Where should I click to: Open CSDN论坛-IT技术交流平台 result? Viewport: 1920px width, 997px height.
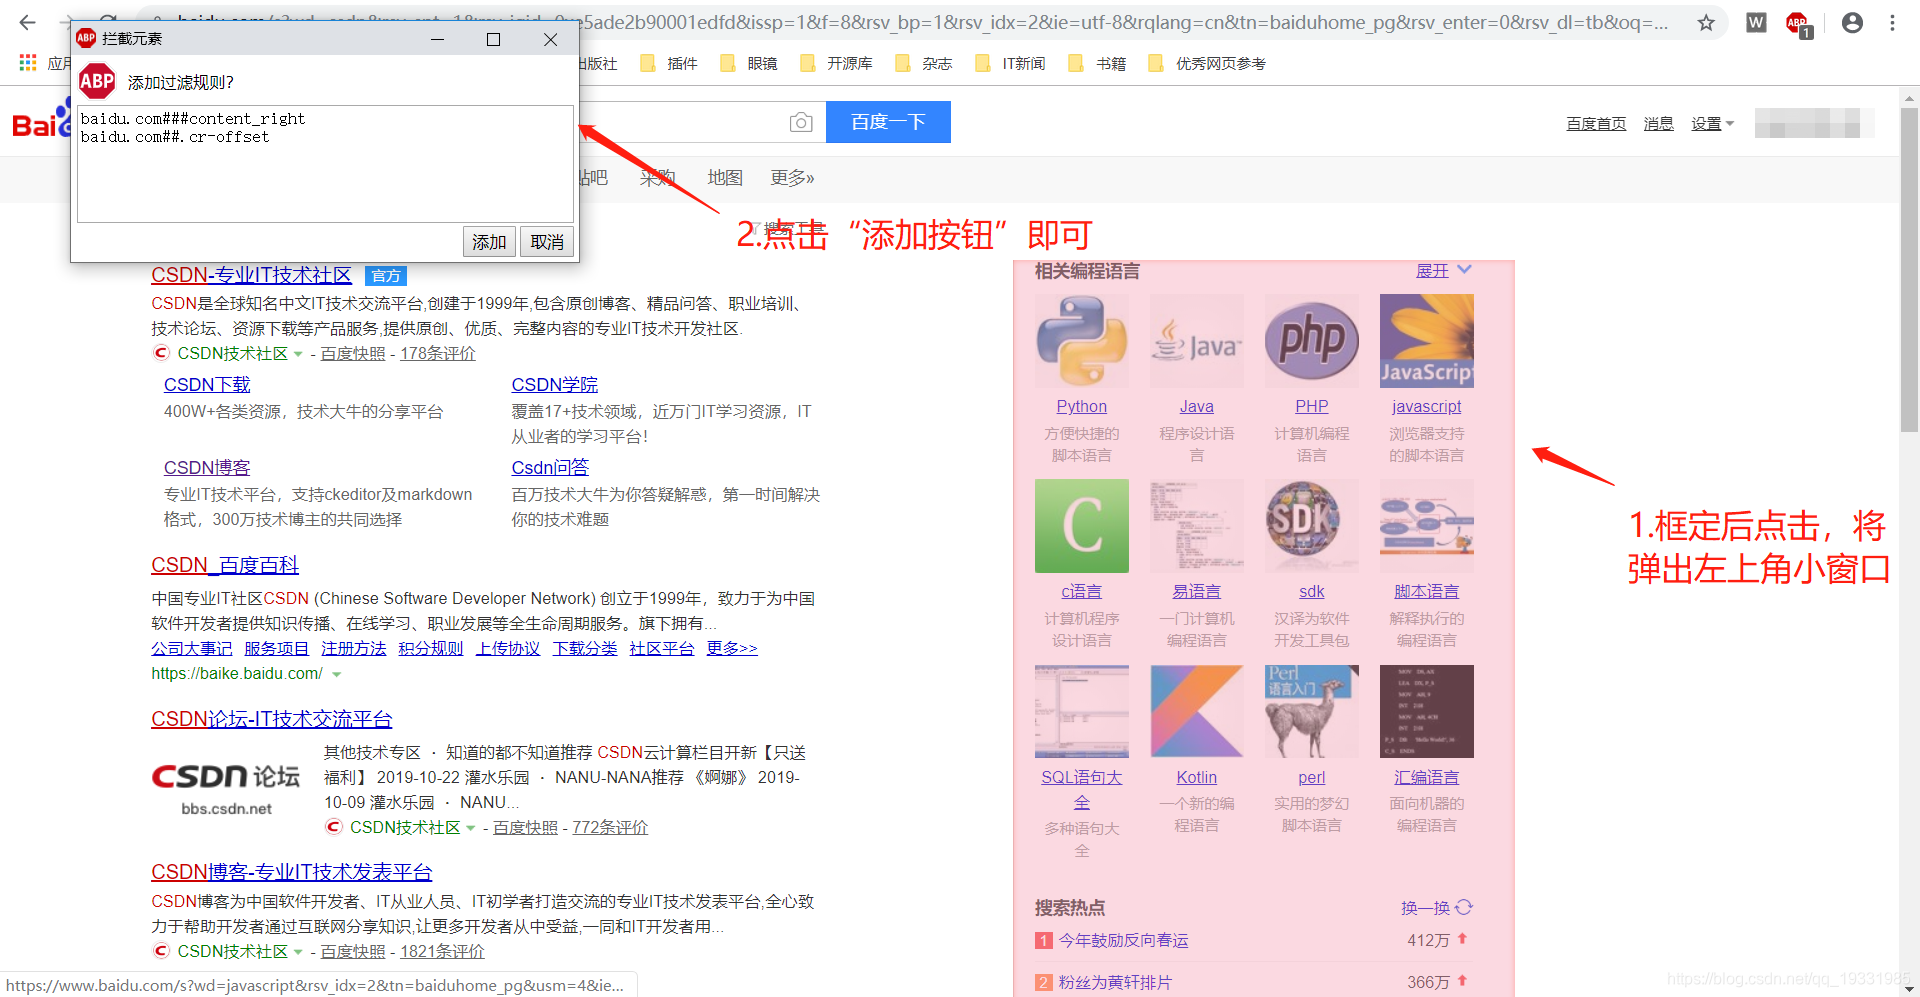click(x=271, y=719)
